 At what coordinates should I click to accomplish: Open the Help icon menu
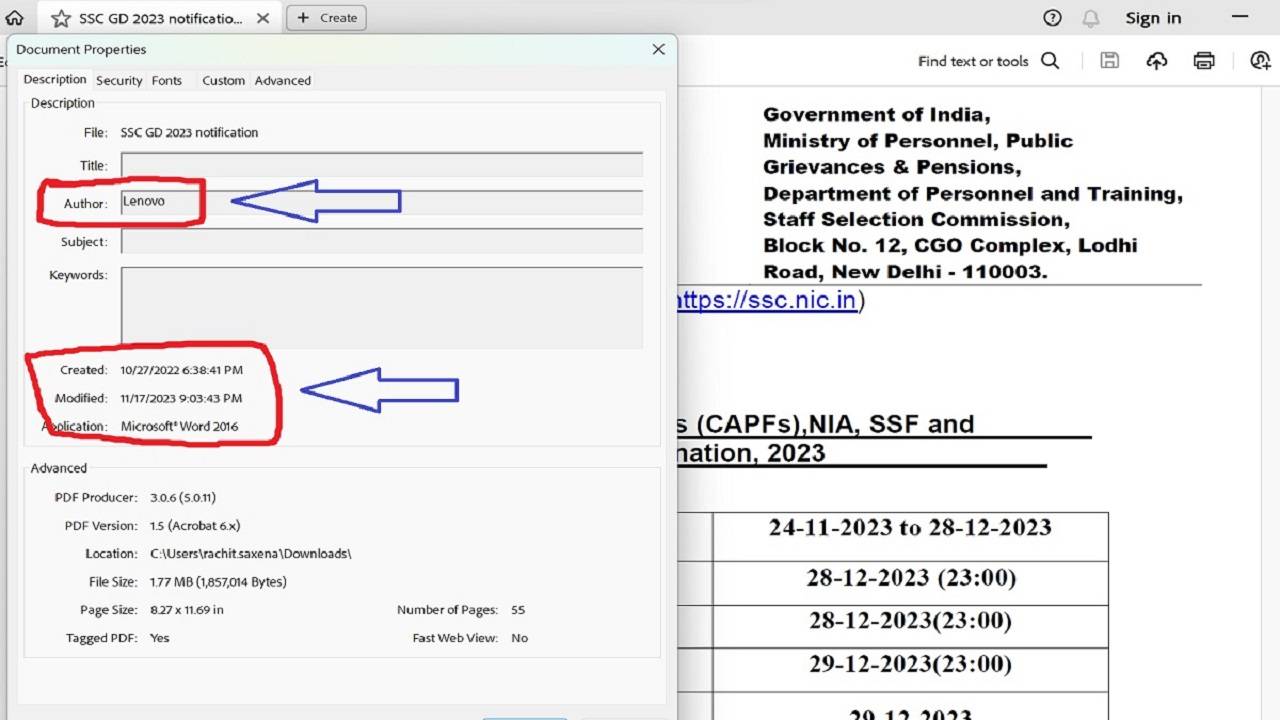(1052, 18)
